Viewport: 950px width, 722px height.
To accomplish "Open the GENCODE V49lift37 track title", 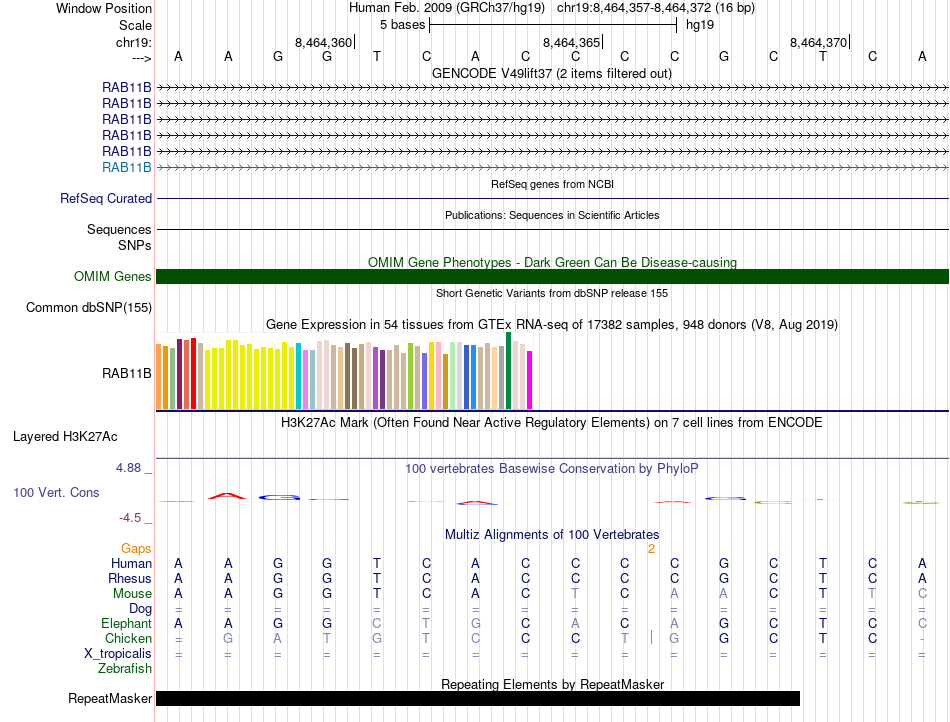I will [x=551, y=74].
